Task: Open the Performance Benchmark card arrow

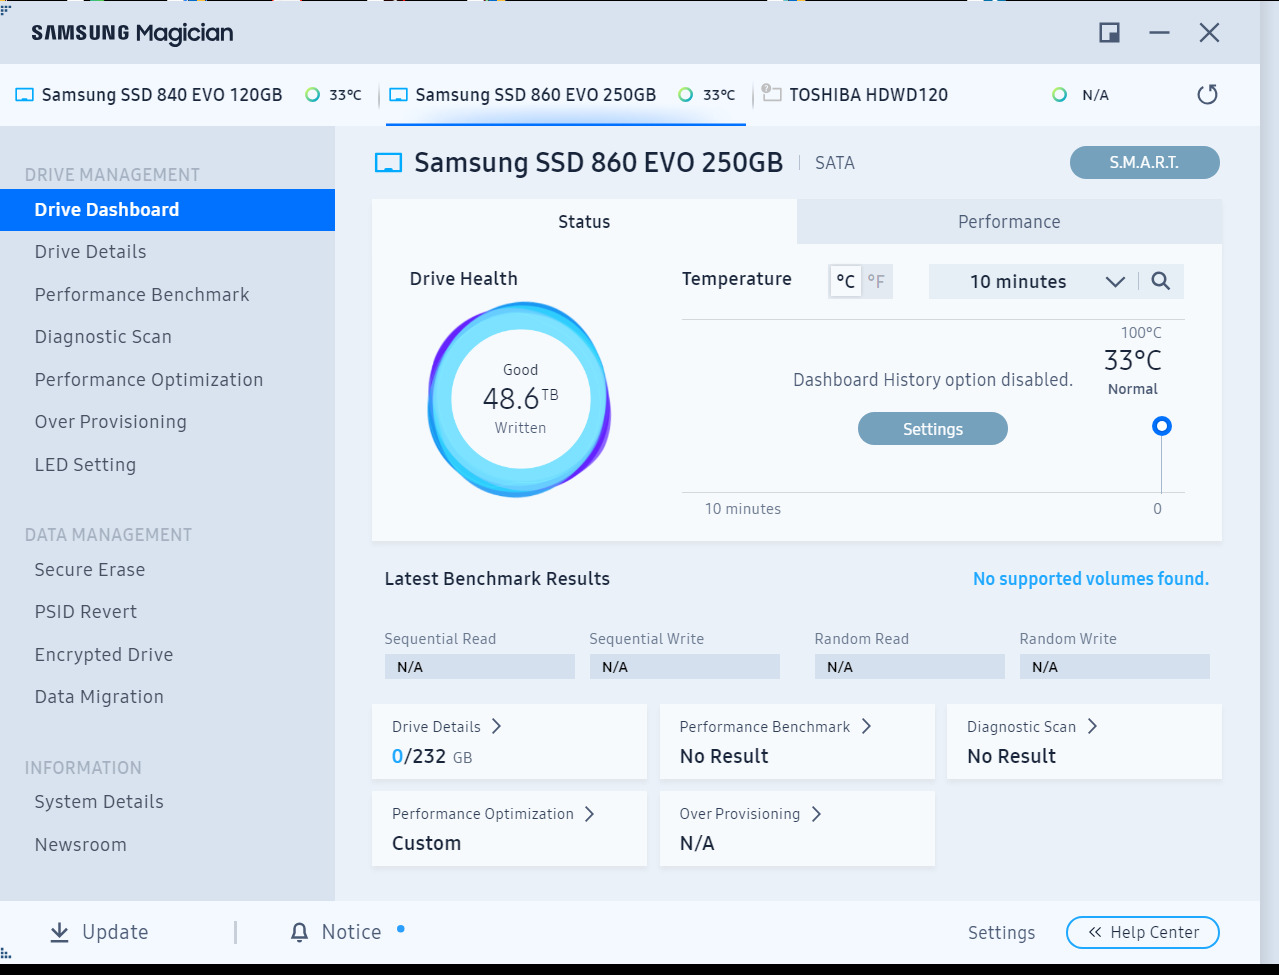Action: 866,726
